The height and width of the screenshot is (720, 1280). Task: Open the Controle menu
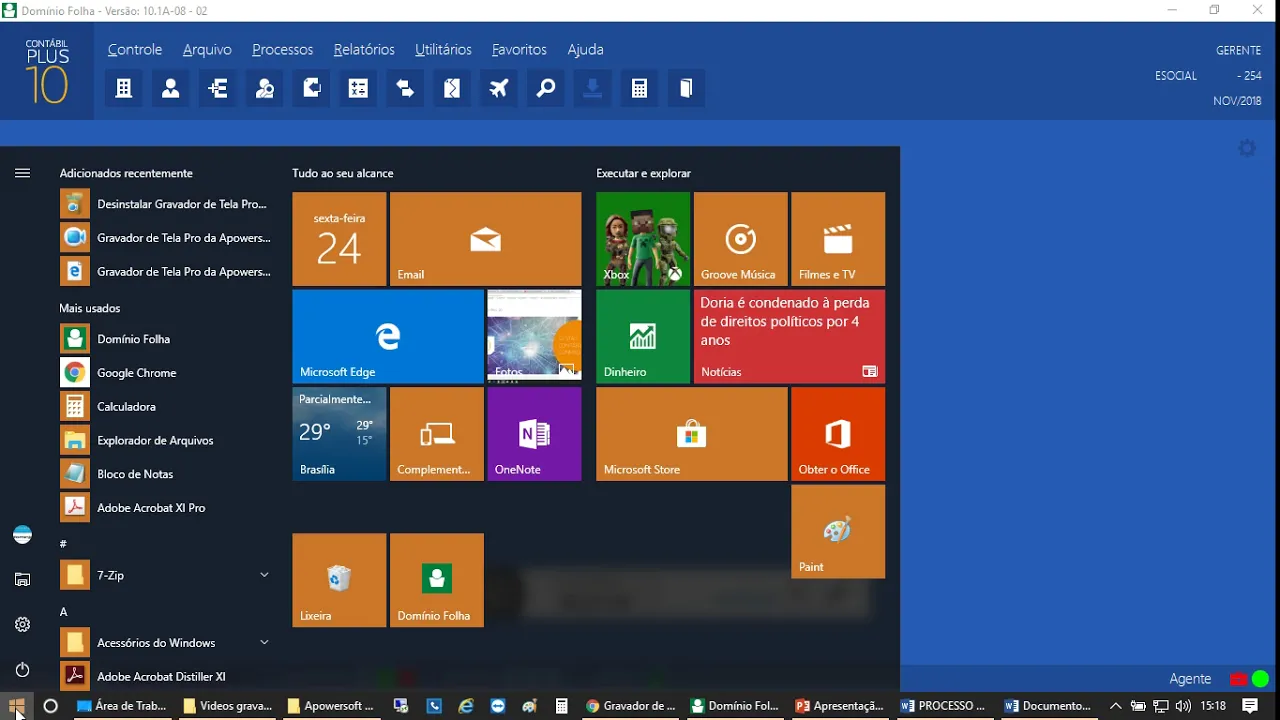(x=135, y=49)
